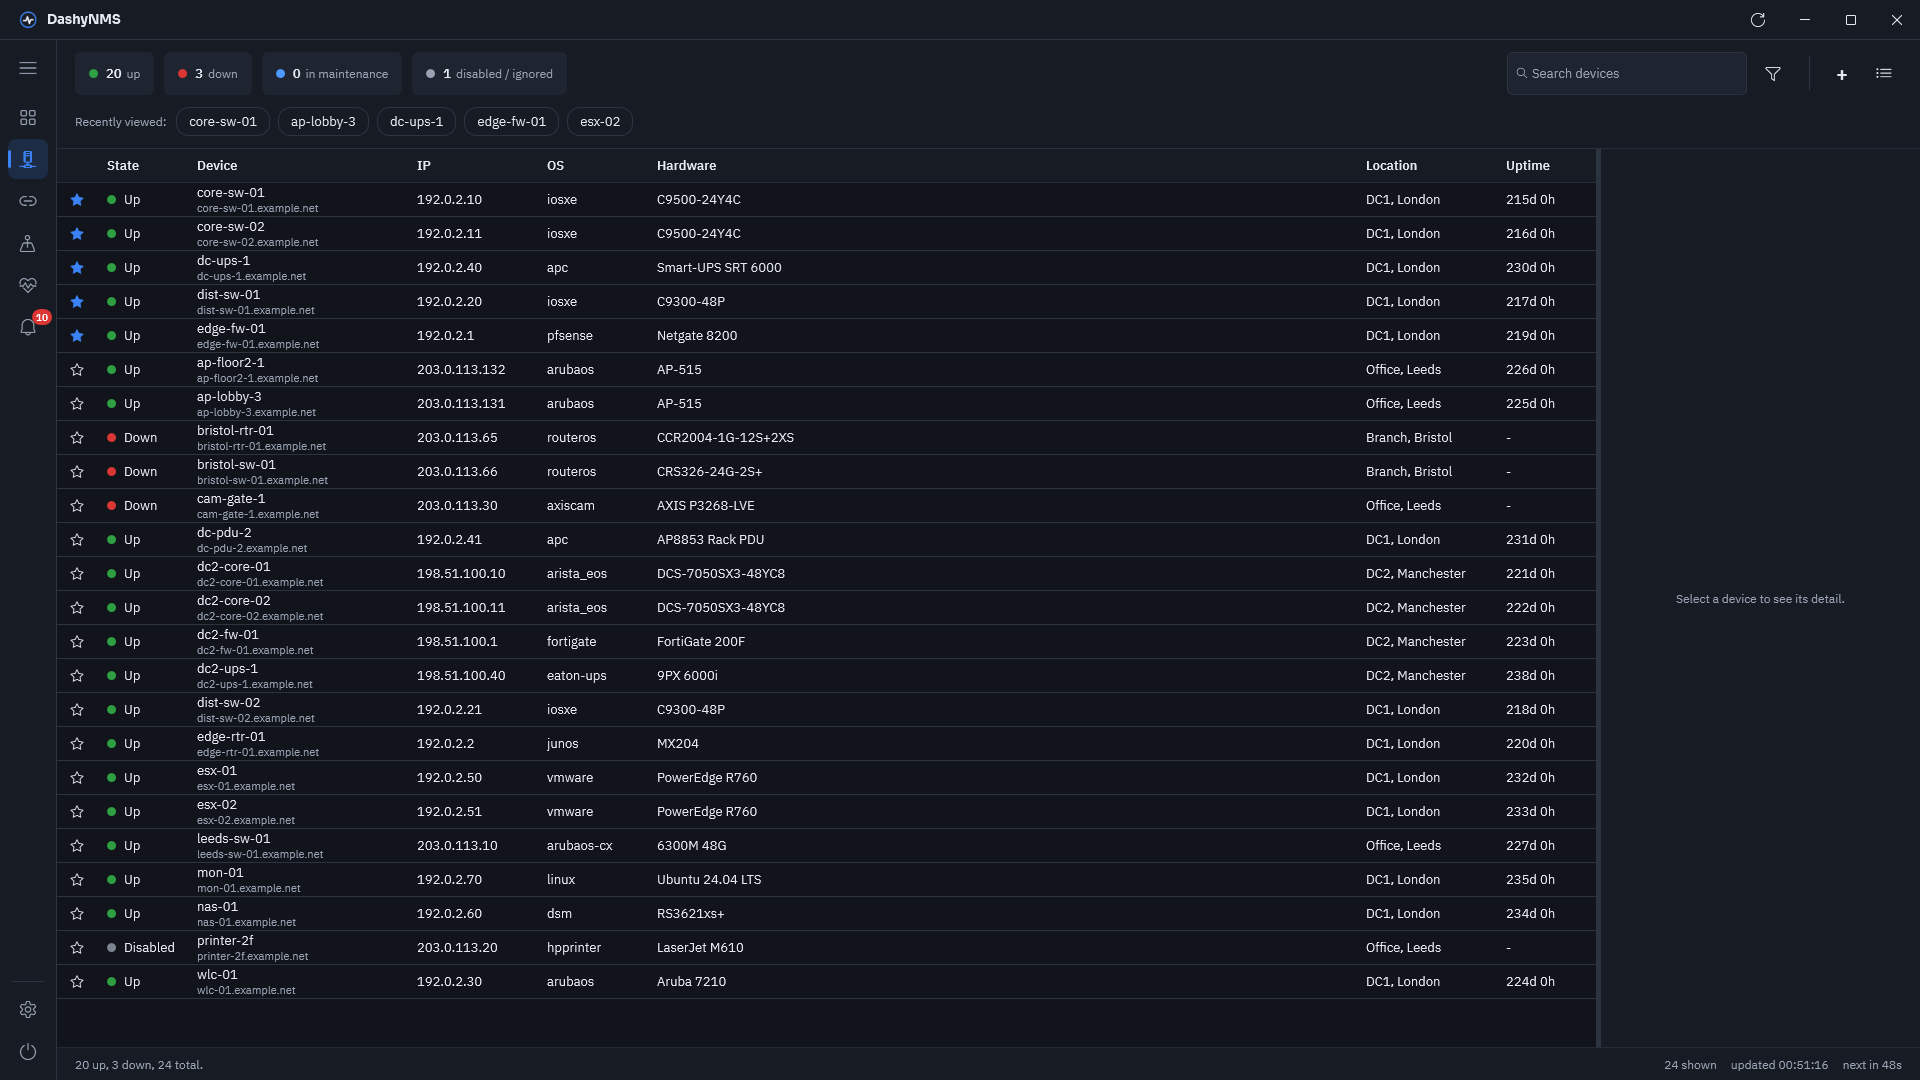Viewport: 1920px width, 1080px height.
Task: Open settings gear in sidebar
Action: 28,1010
